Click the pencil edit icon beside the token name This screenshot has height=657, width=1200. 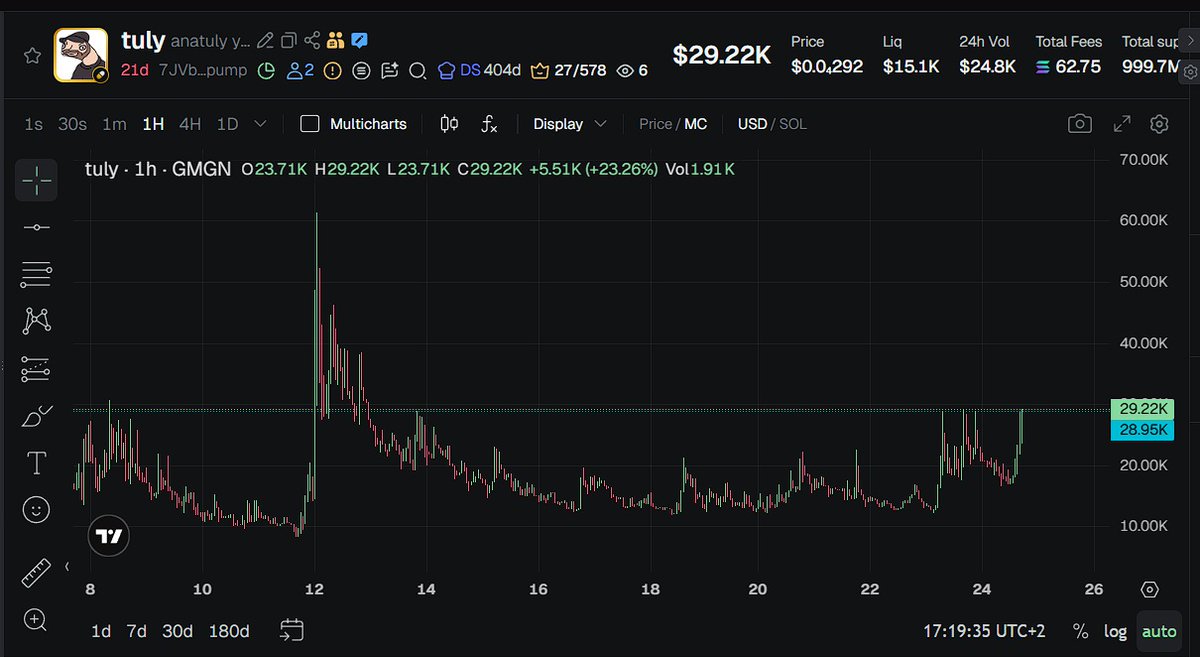click(265, 41)
